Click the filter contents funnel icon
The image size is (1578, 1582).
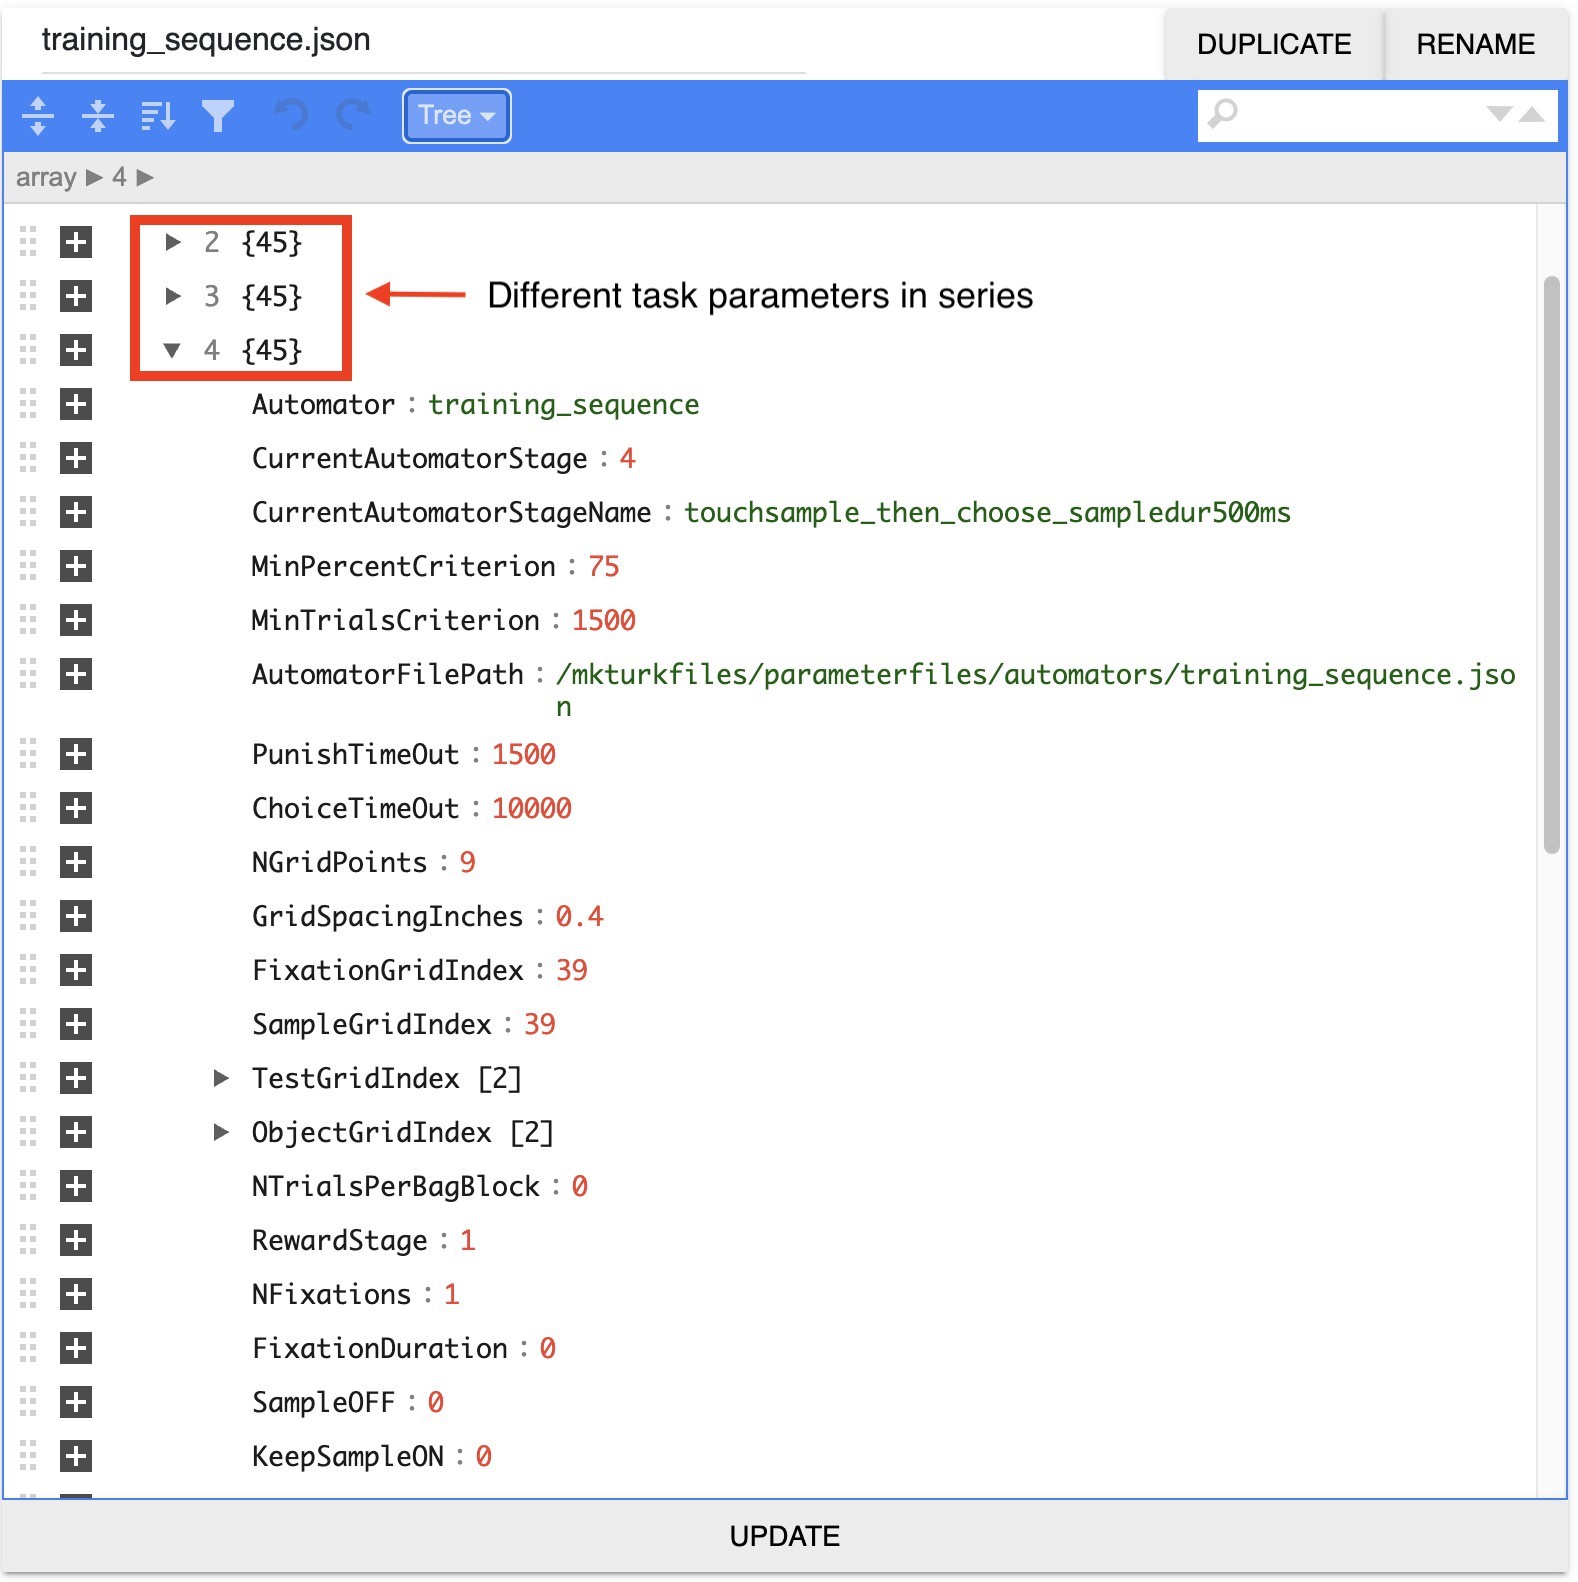coord(218,116)
